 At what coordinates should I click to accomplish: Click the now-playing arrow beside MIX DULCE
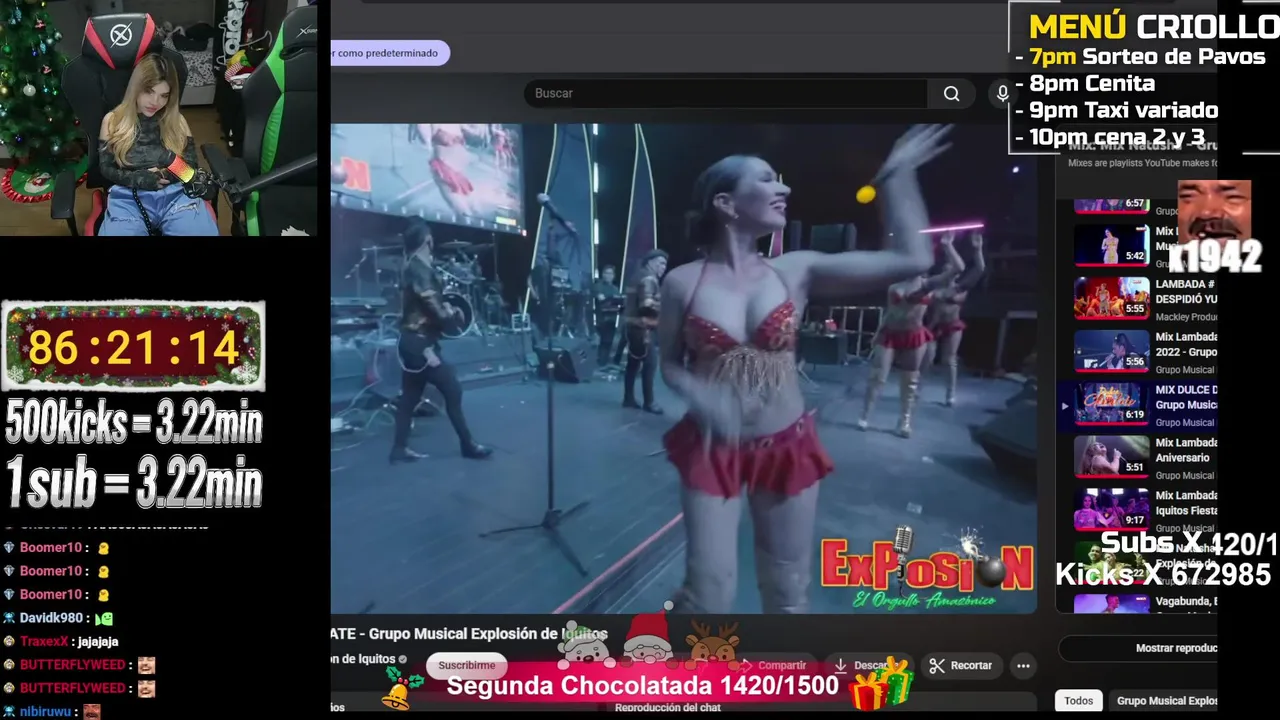pos(1065,405)
